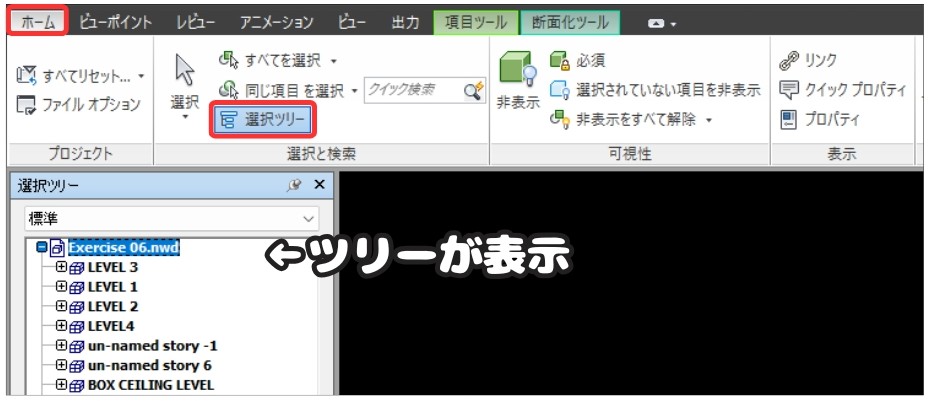
Task: Click the すべてを選択 icon
Action: tap(229, 60)
